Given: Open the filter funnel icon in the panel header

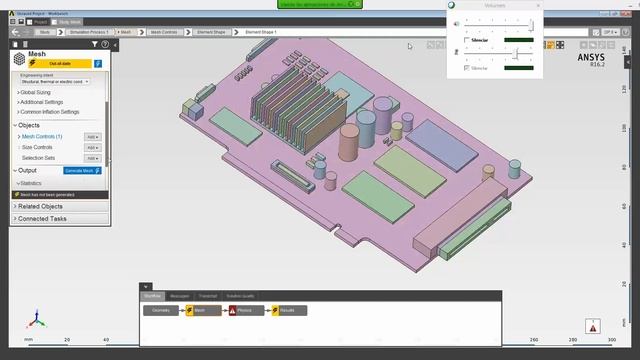Looking at the screenshot, I should pos(95,44).
